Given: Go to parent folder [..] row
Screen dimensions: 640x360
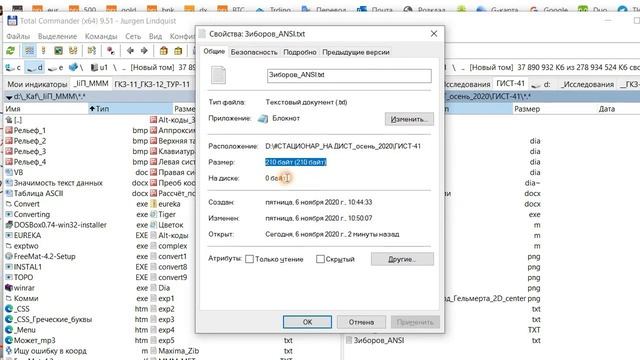Looking at the screenshot, I should (x=18, y=120).
